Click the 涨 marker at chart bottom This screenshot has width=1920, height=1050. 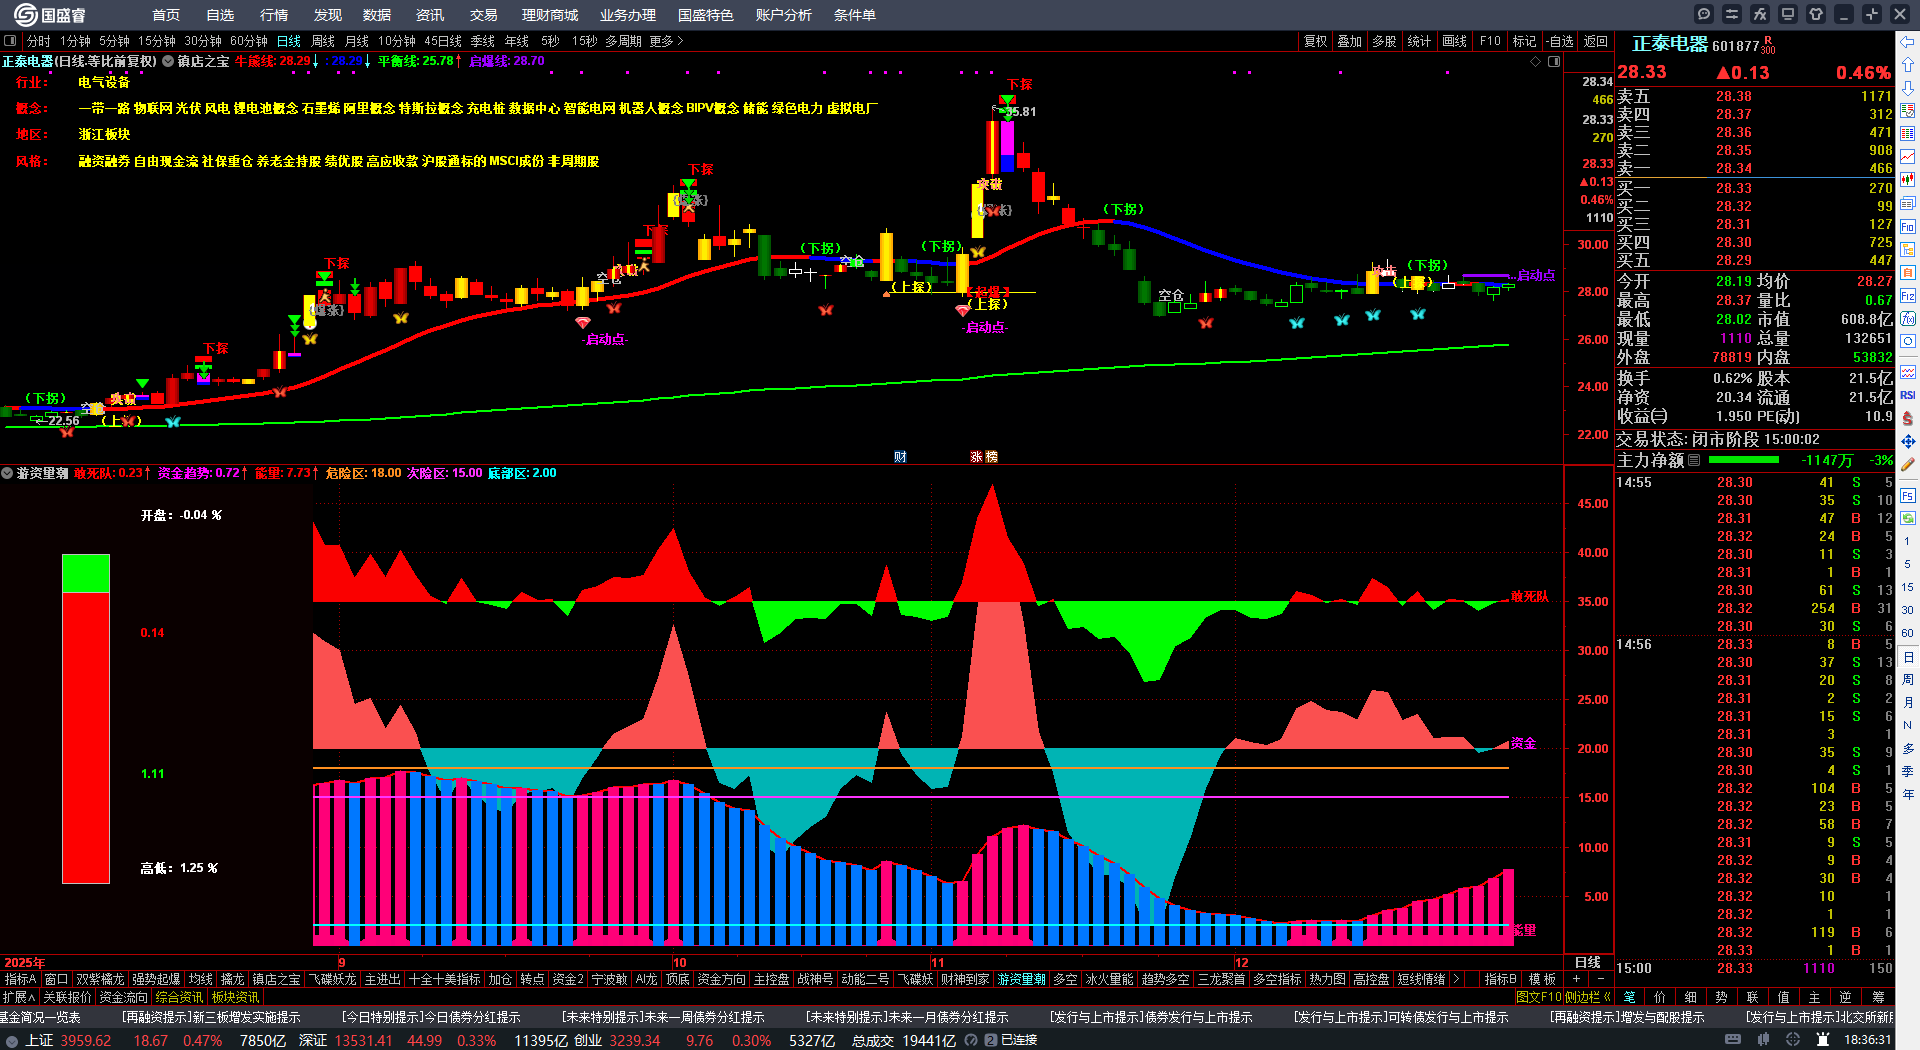click(x=976, y=457)
